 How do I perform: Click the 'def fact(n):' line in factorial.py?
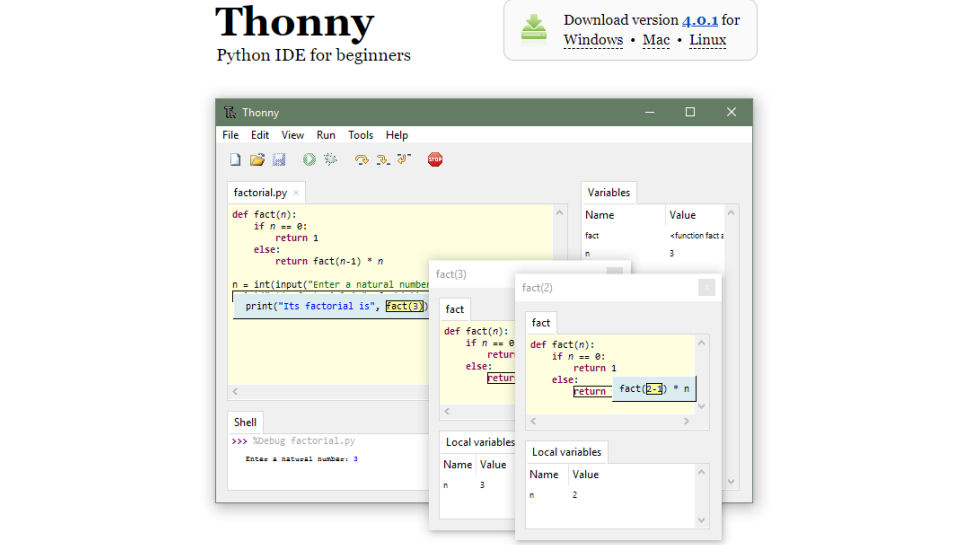(x=264, y=215)
